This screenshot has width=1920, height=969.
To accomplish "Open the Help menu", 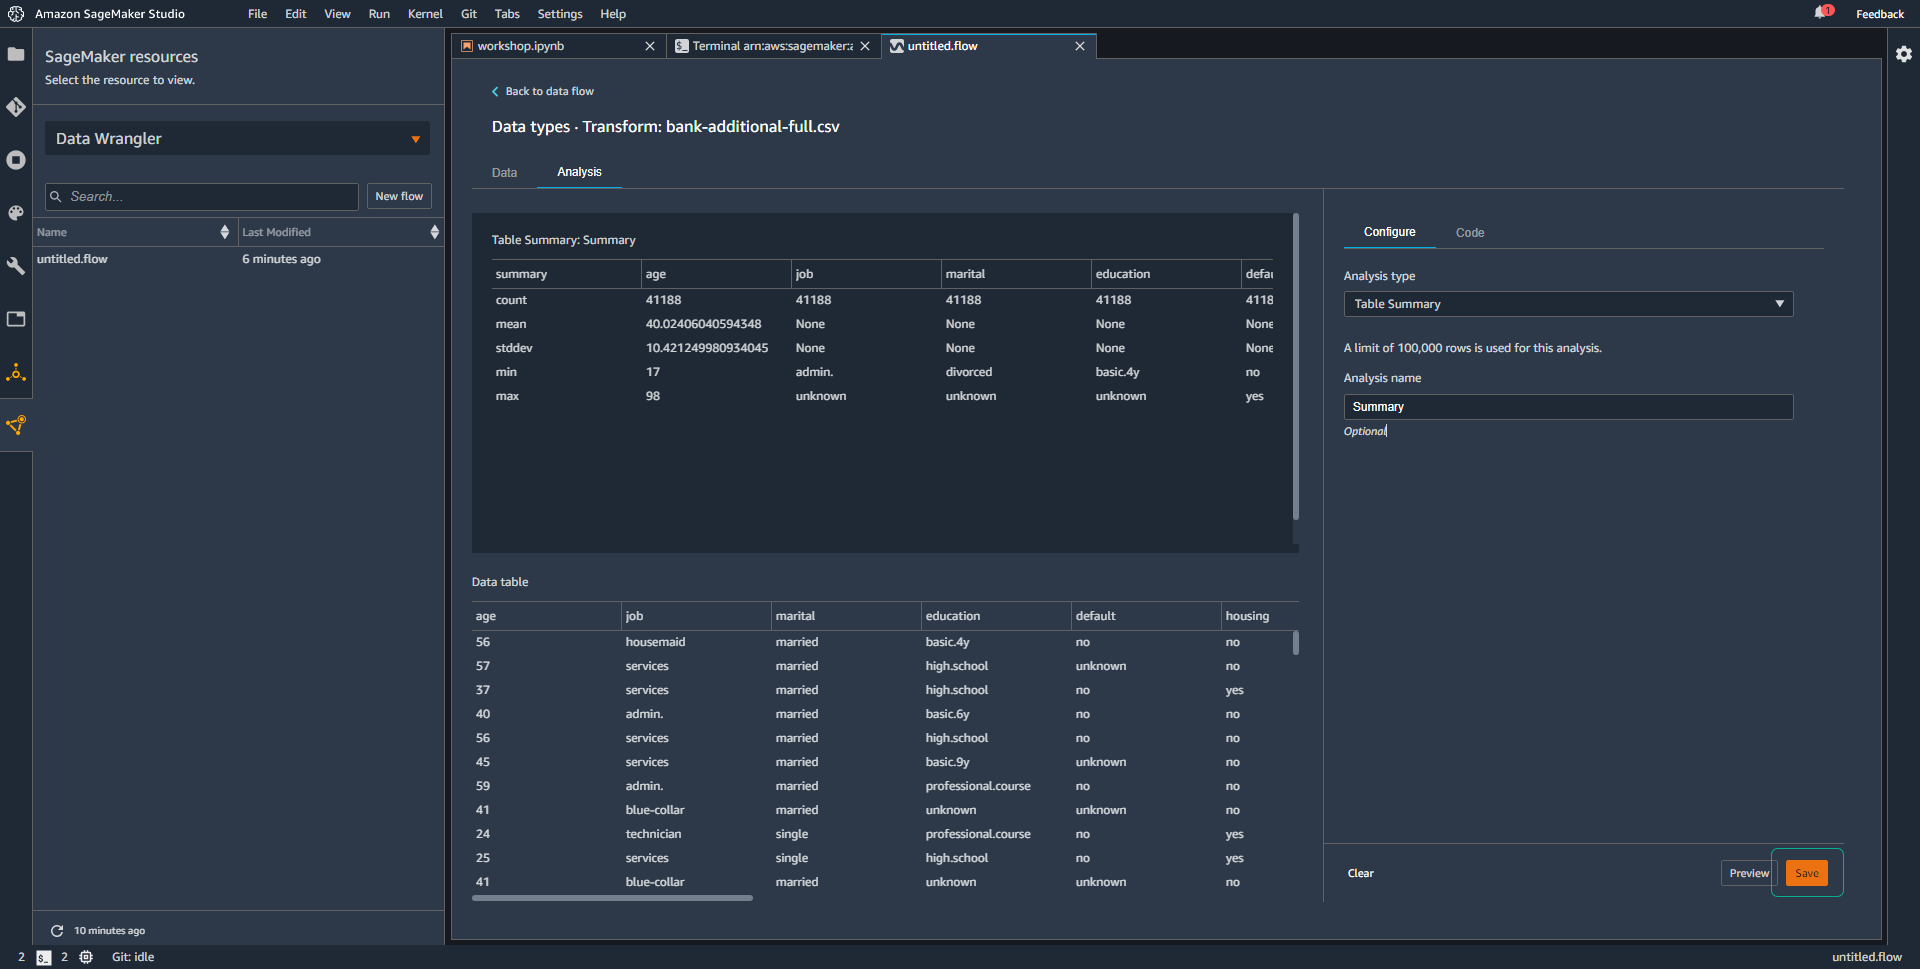I will click(613, 14).
